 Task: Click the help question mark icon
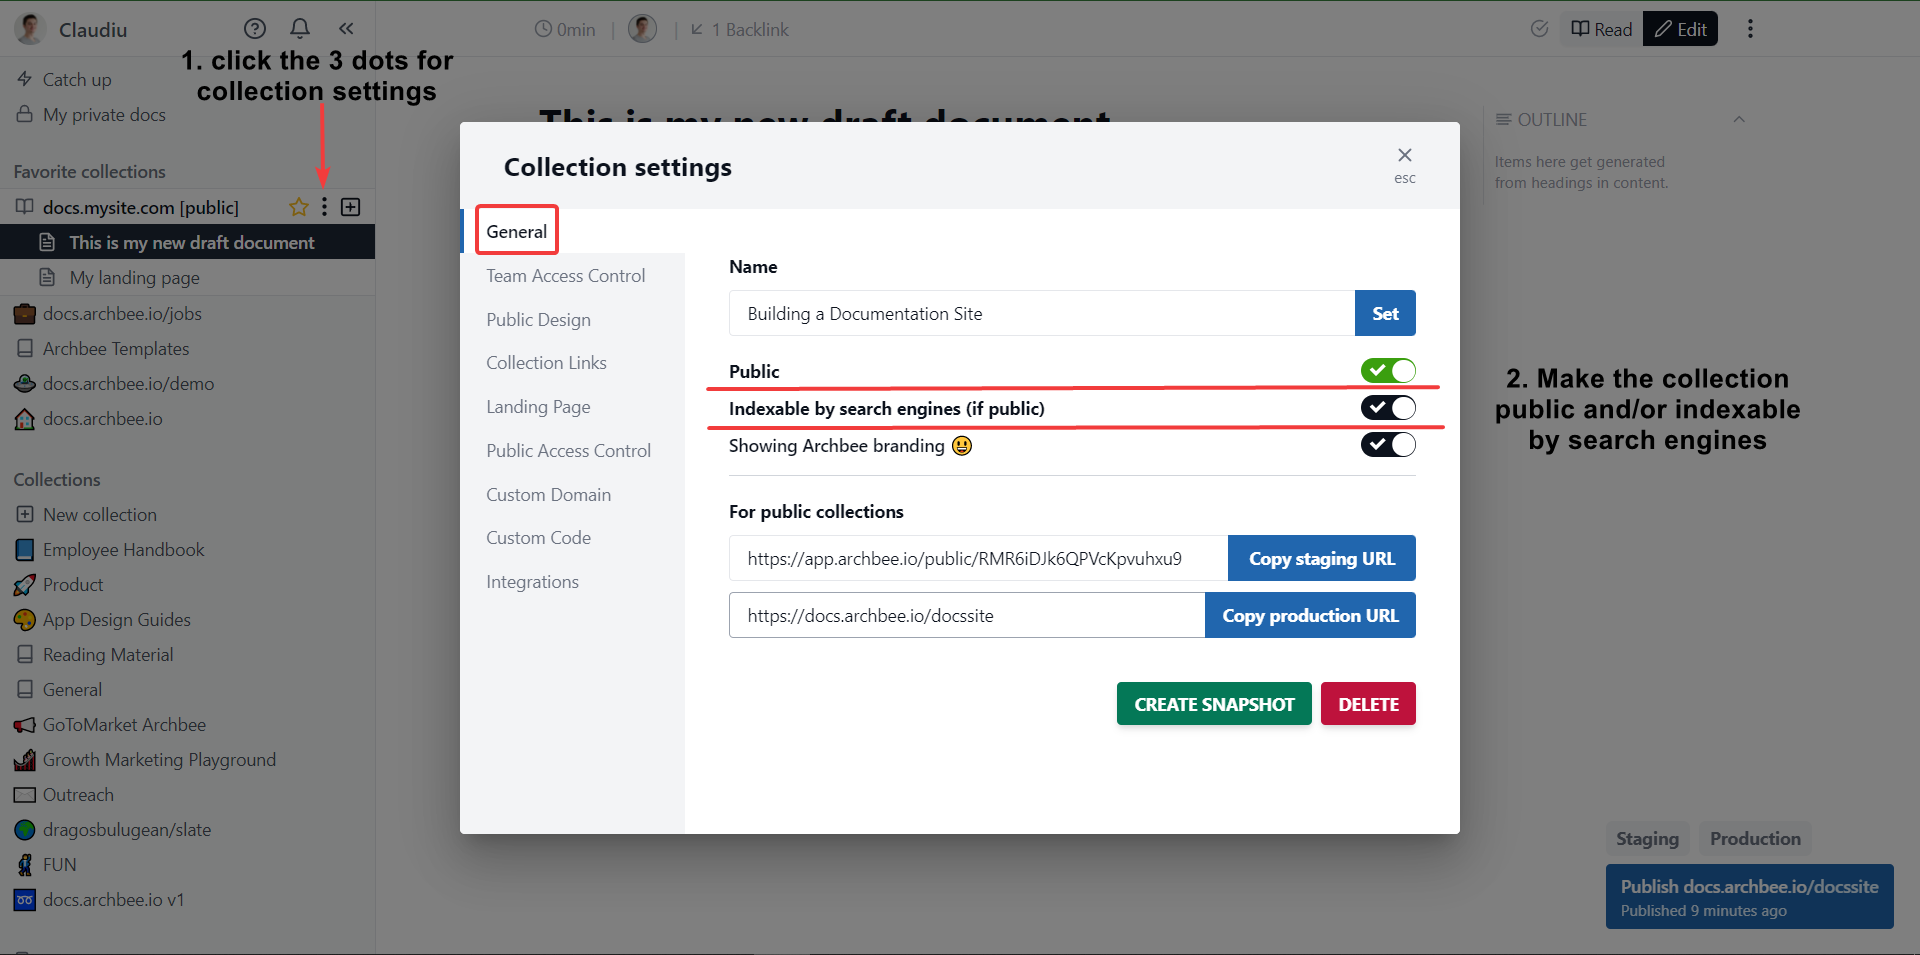pyautogui.click(x=255, y=28)
